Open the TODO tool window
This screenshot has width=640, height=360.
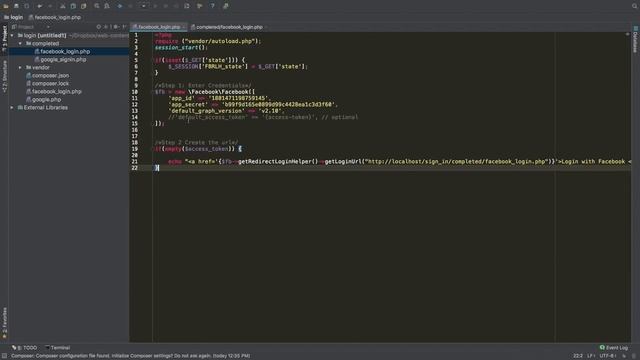pyautogui.click(x=24, y=348)
